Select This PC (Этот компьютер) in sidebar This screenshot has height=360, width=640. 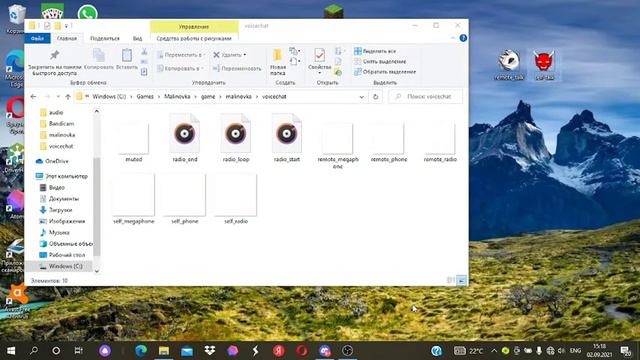point(62,176)
